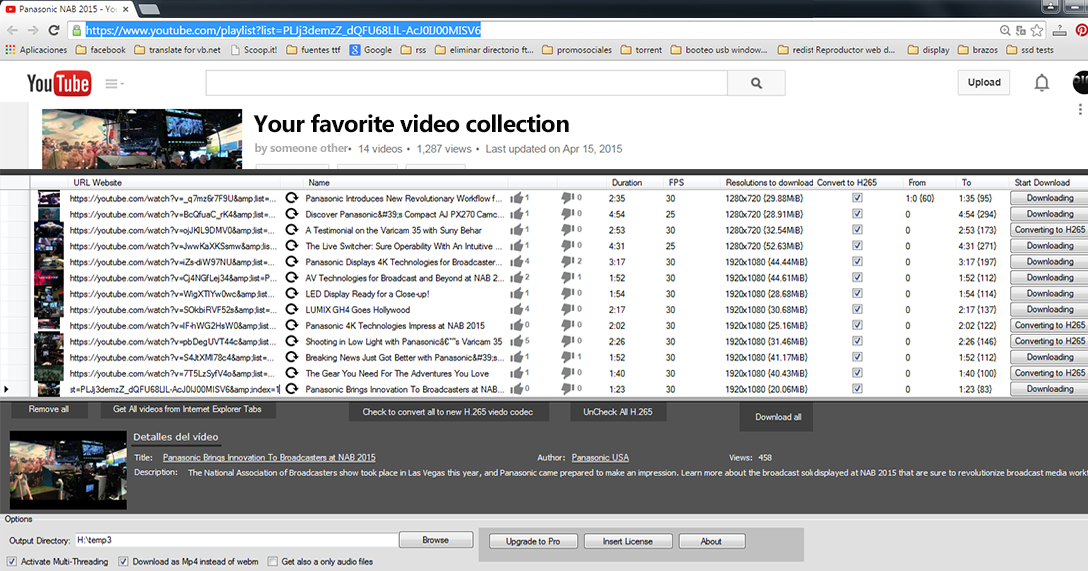
Task: Open the YouTube logo home link
Action: pos(59,83)
